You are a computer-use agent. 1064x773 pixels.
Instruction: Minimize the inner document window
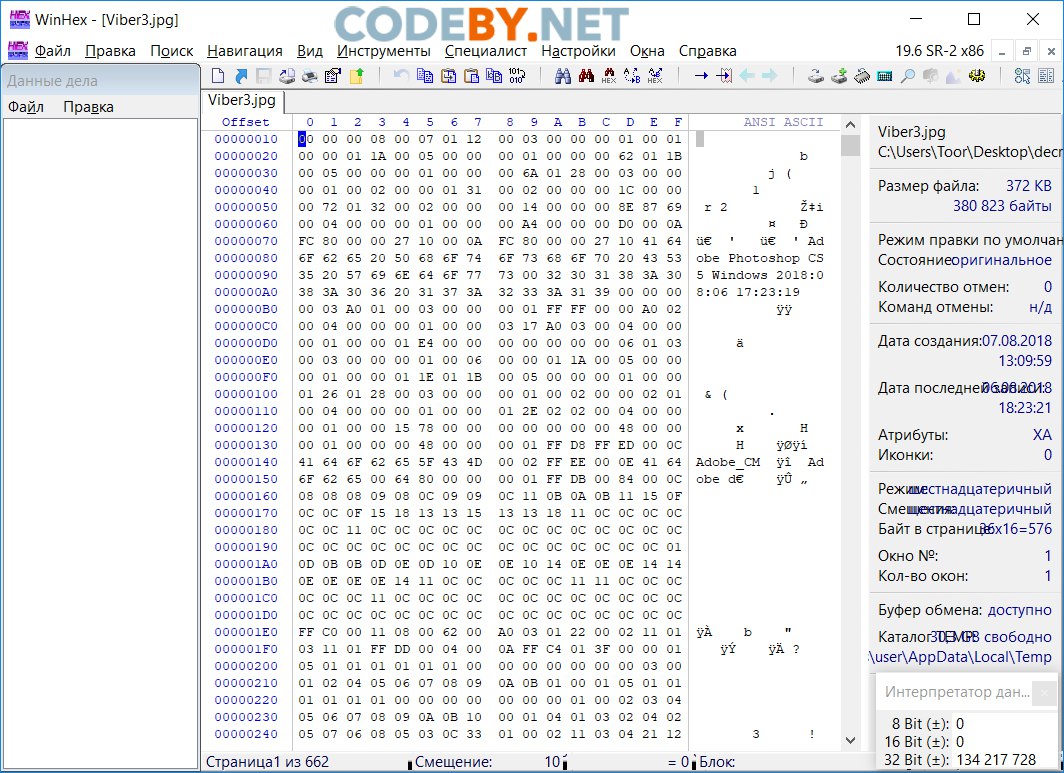(1002, 52)
